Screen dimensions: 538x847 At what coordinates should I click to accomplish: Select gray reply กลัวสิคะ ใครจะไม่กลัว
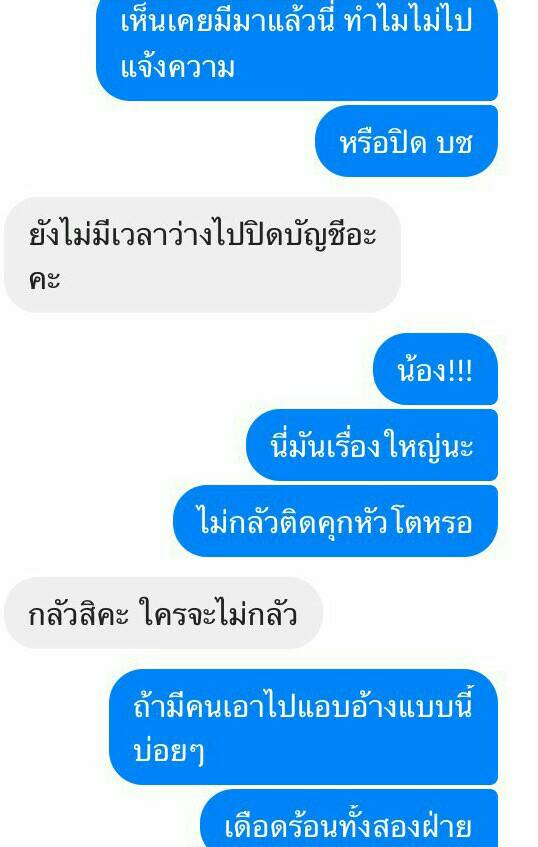point(163,613)
